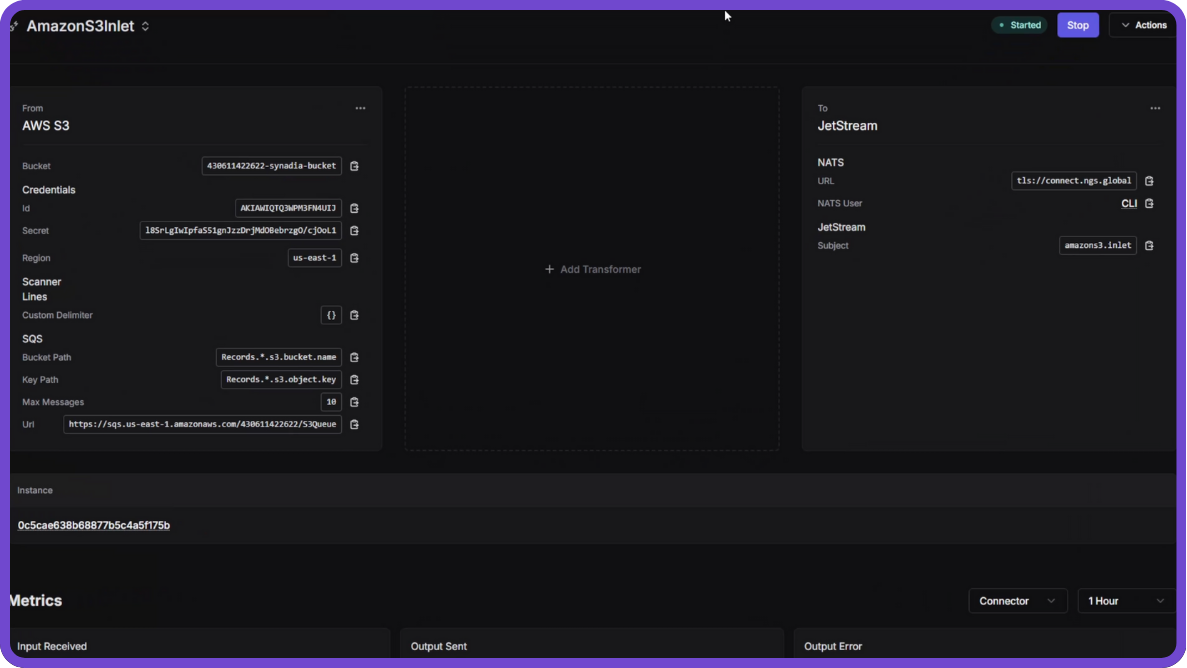Copy the Secret key value
This screenshot has width=1187, height=668.
tap(354, 231)
